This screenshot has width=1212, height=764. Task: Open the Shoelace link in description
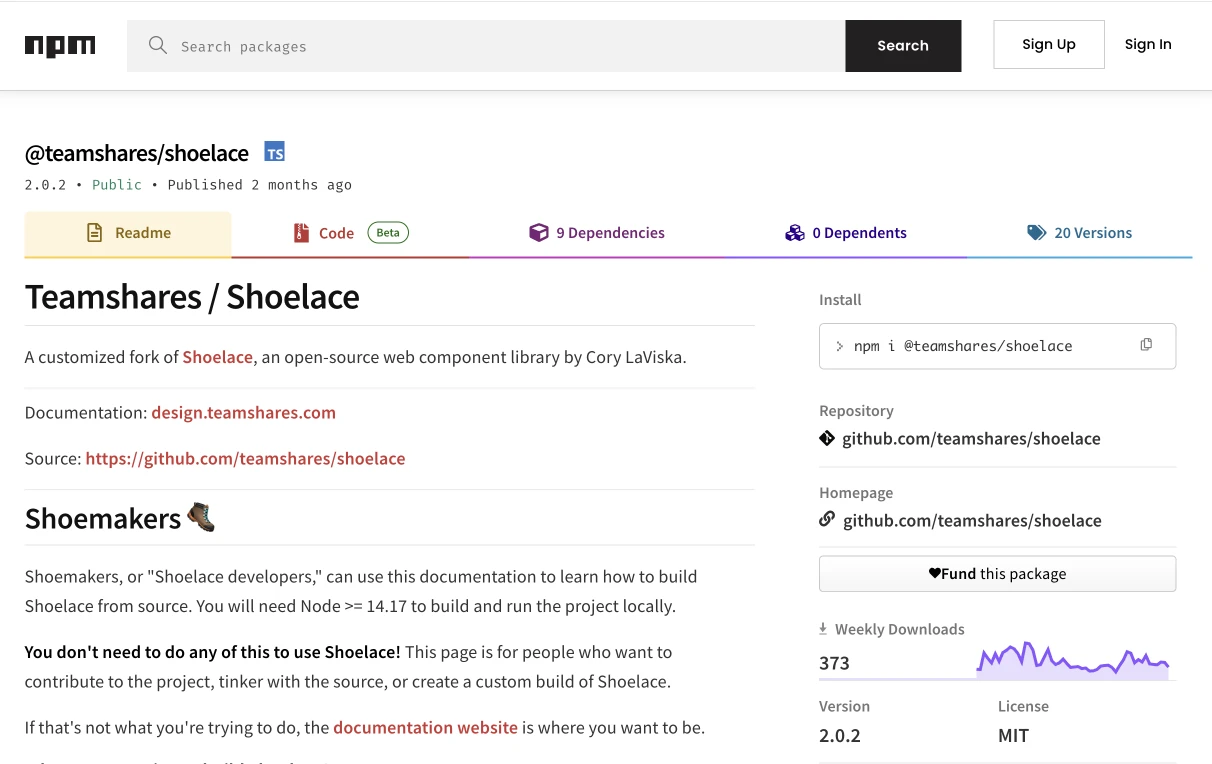217,357
